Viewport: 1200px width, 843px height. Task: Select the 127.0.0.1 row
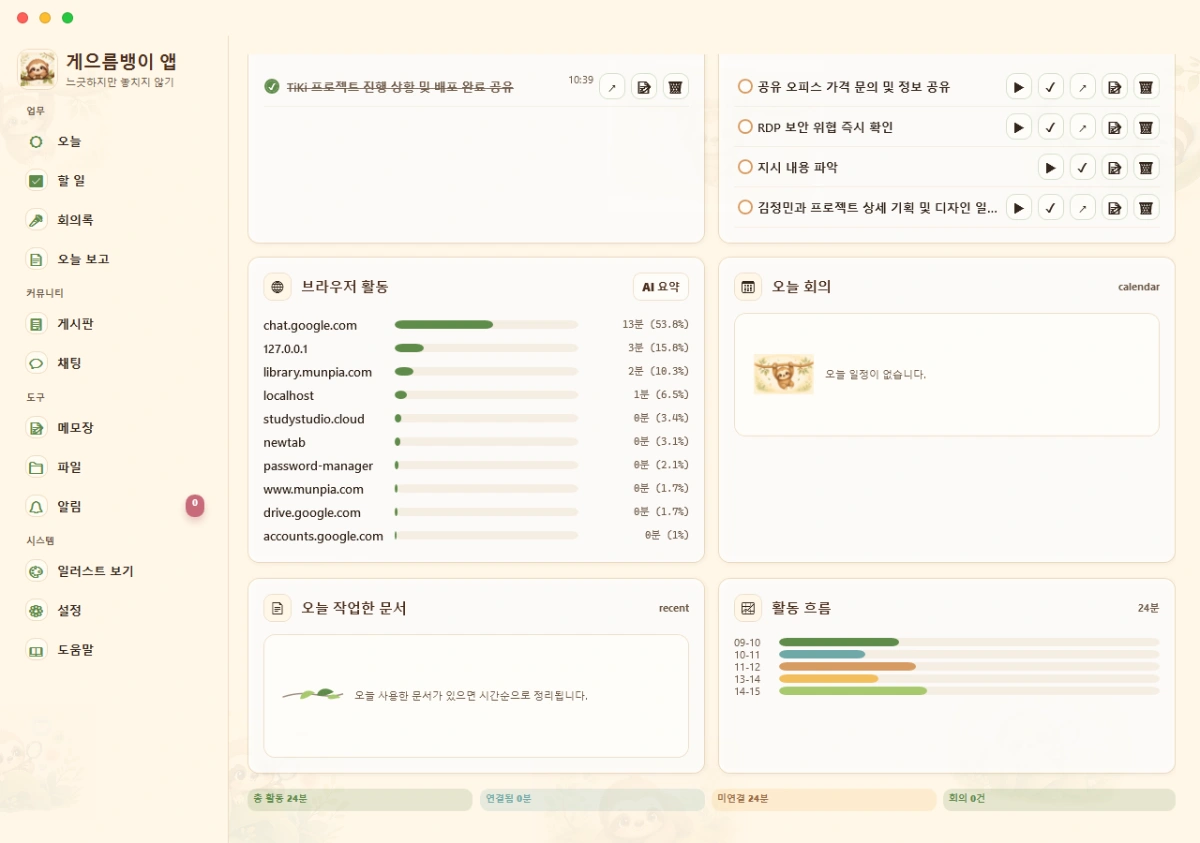click(476, 348)
